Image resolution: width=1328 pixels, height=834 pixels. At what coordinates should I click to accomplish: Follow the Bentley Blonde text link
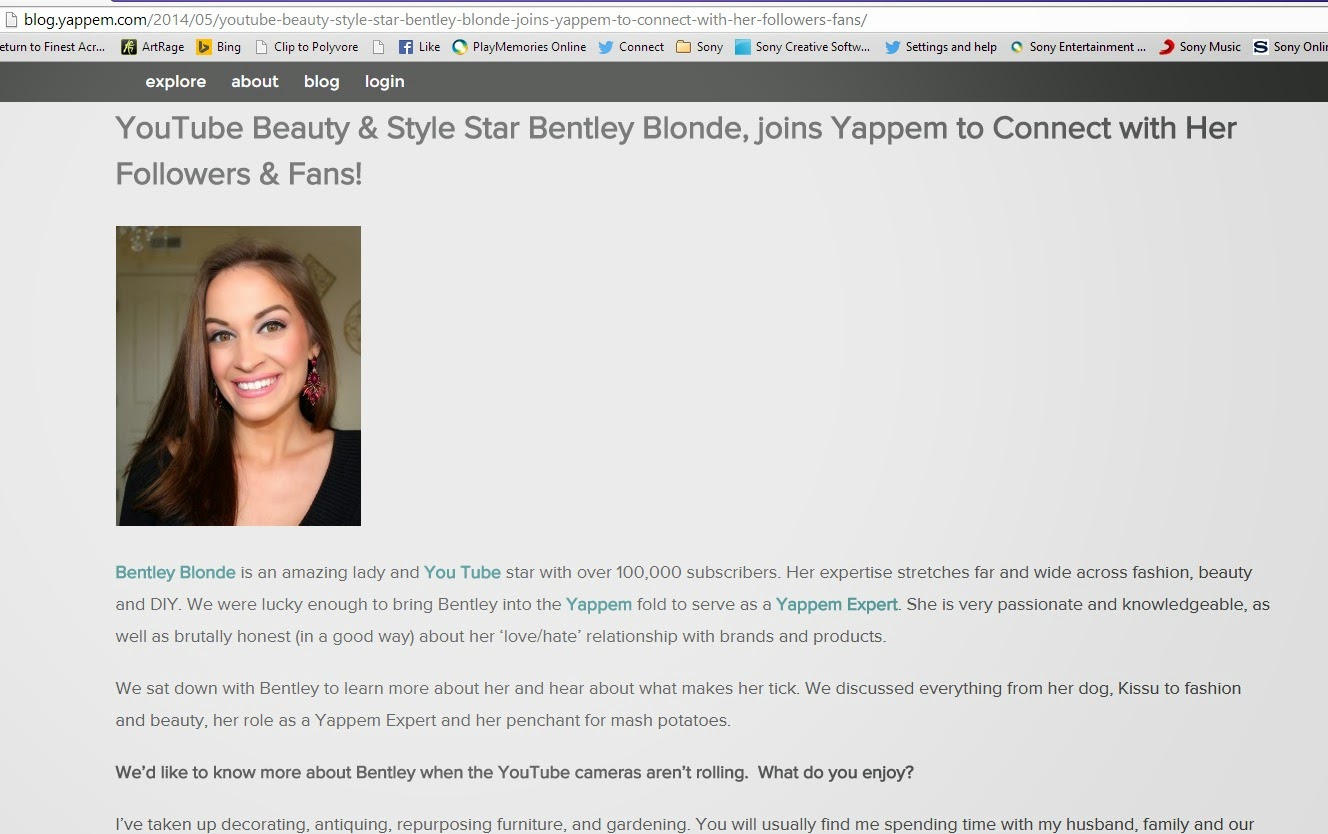(x=175, y=573)
